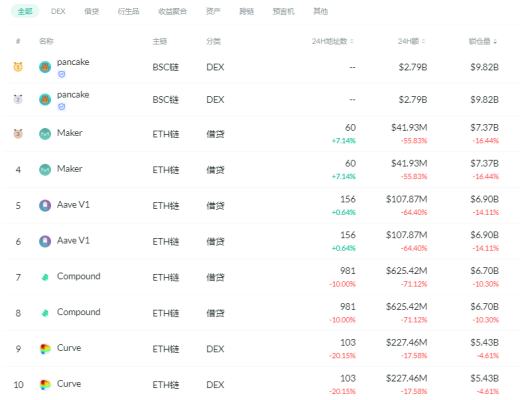This screenshot has height=400, width=520.
Task: Click the pancake logo in the silver-medal row
Action: point(45,99)
